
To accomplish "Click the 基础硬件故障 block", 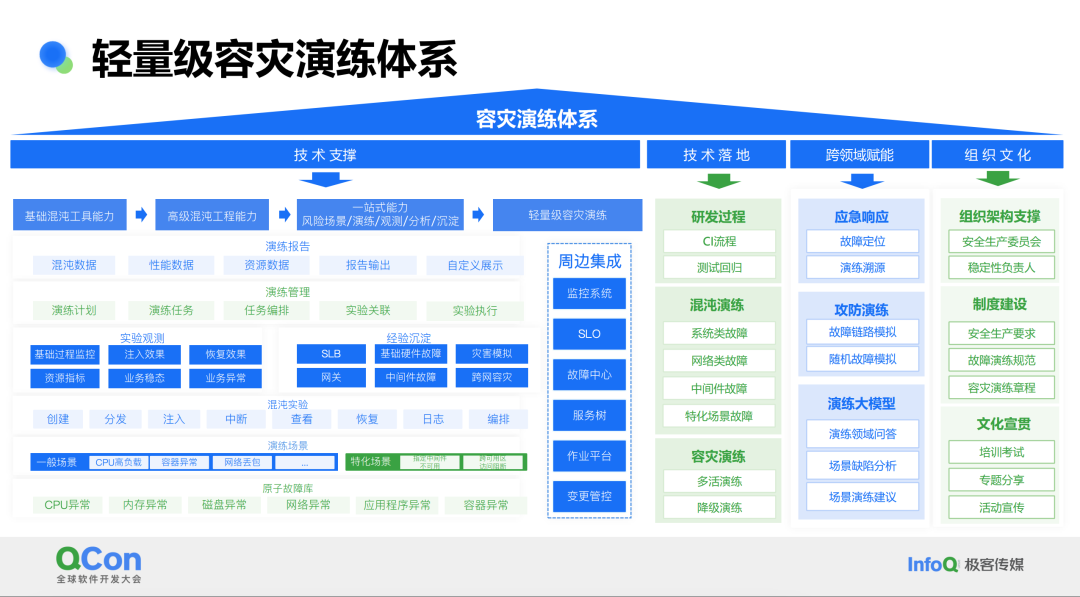I will [x=411, y=354].
